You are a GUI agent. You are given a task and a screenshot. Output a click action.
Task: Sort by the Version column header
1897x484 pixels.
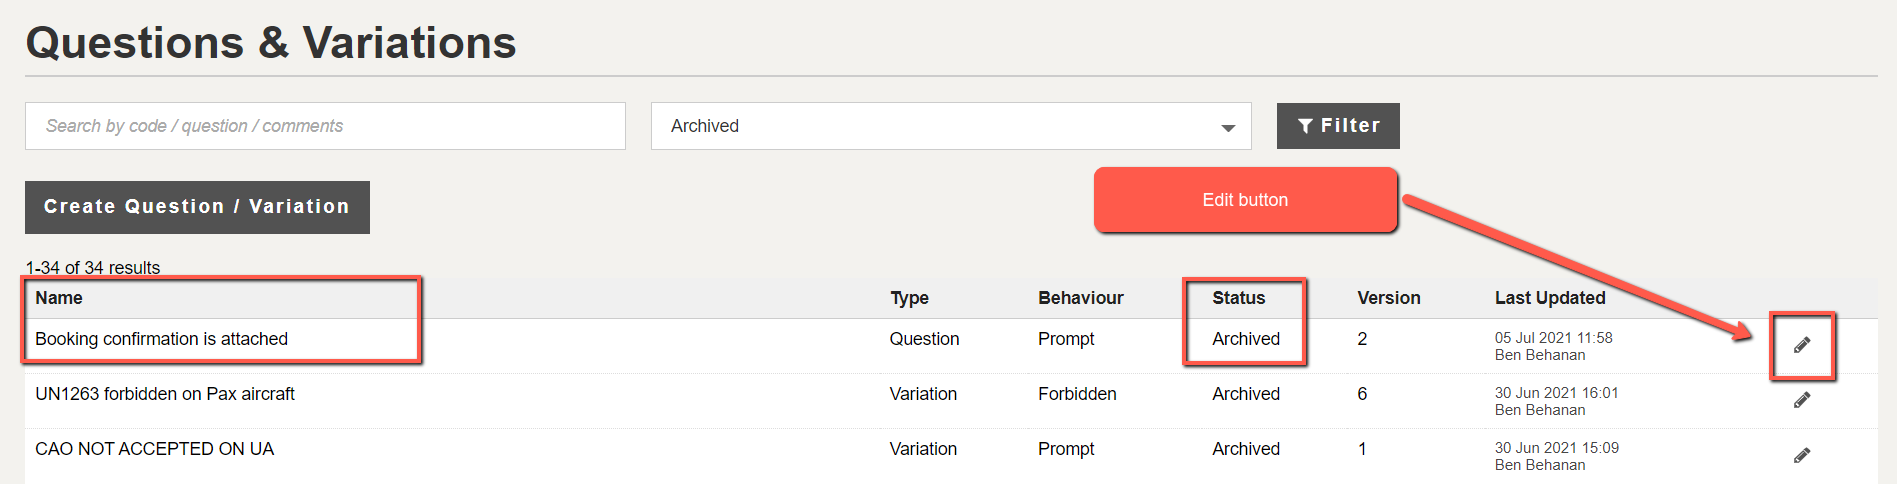(1389, 298)
